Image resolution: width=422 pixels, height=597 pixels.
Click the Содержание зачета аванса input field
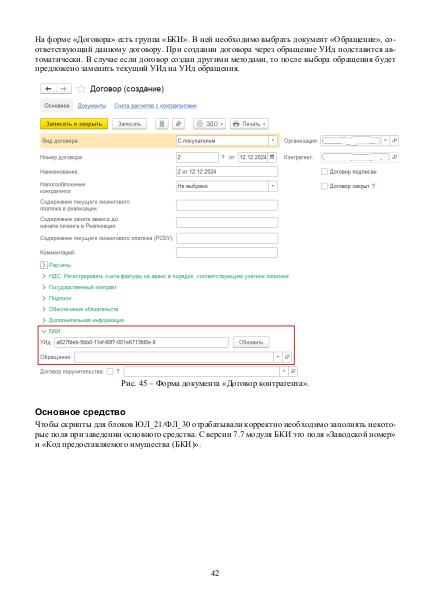[227, 222]
